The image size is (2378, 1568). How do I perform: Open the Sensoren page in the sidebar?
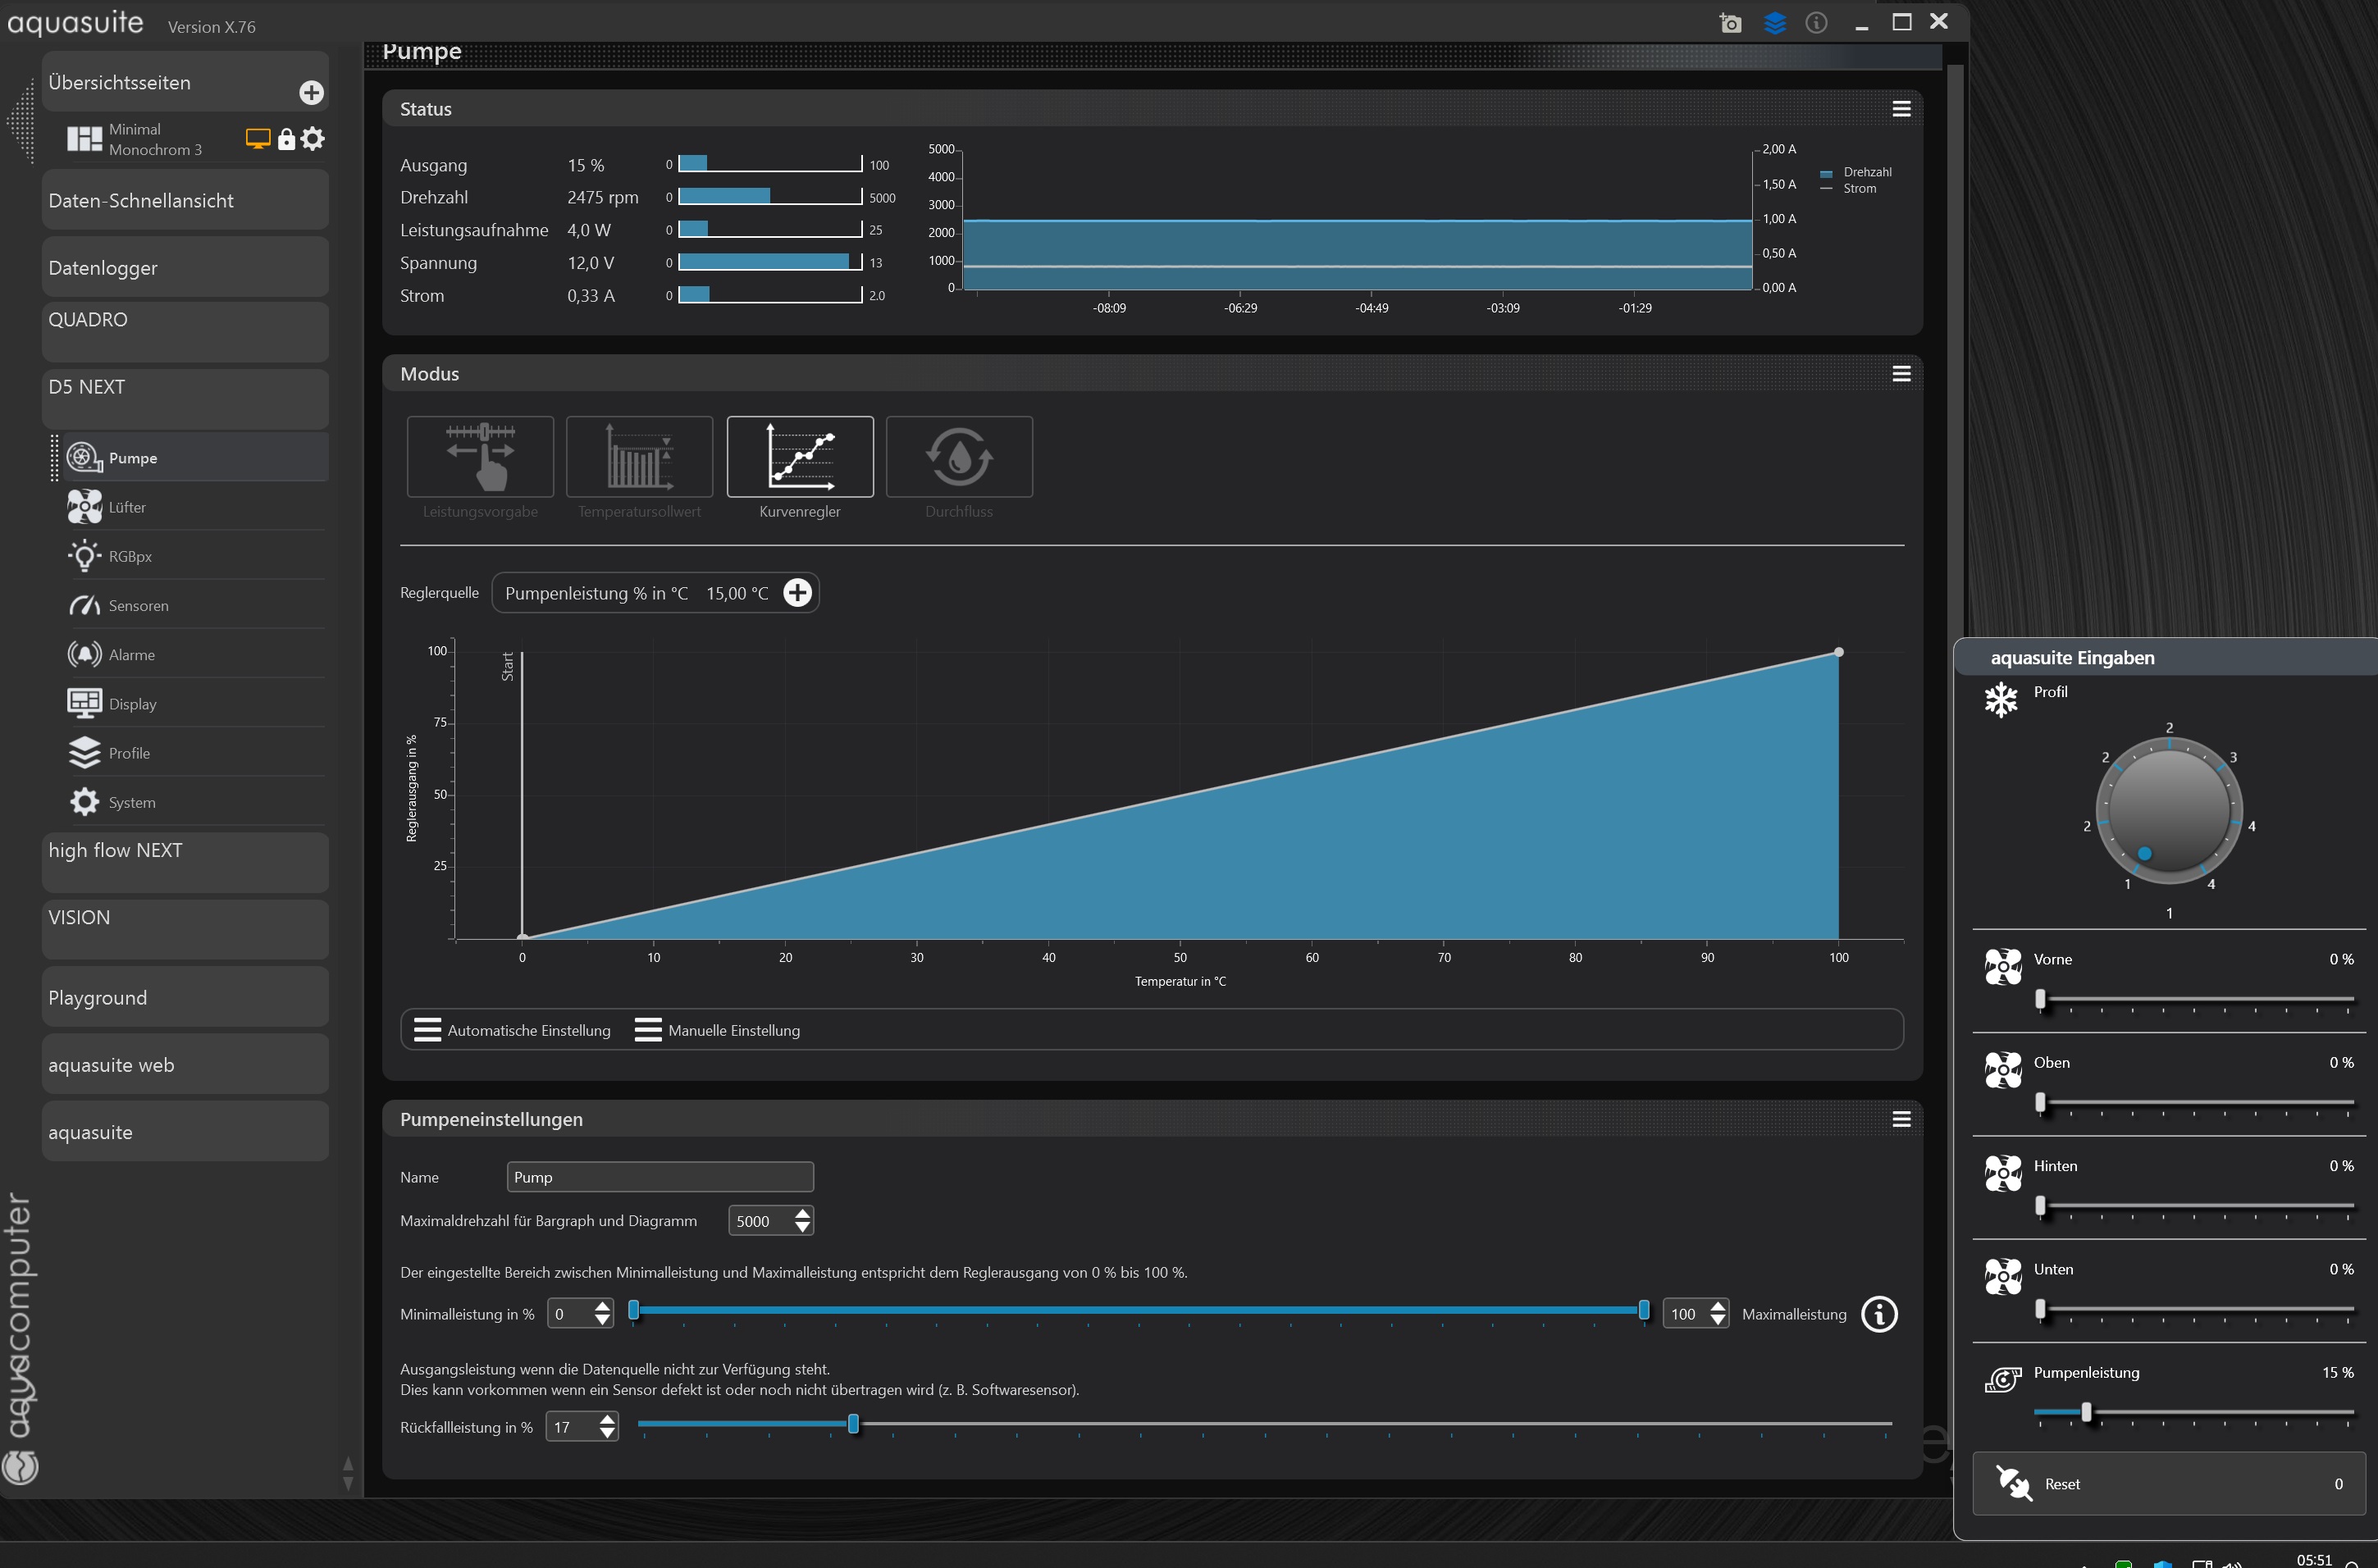[x=138, y=606]
